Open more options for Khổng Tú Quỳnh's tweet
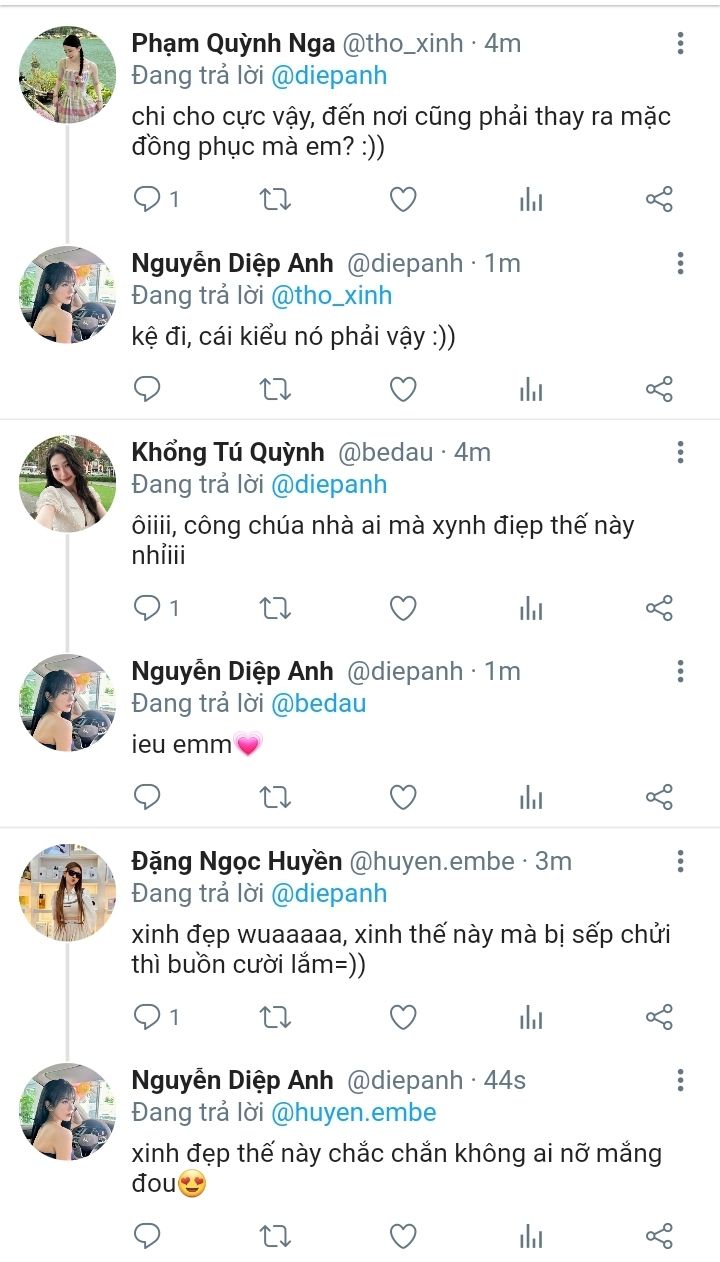This screenshot has width=720, height=1262. (680, 452)
